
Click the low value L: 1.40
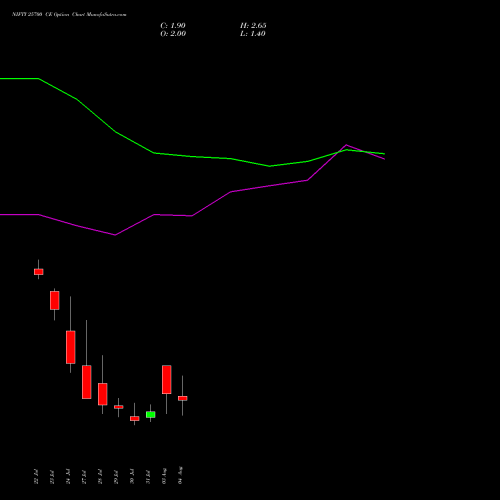(x=253, y=34)
